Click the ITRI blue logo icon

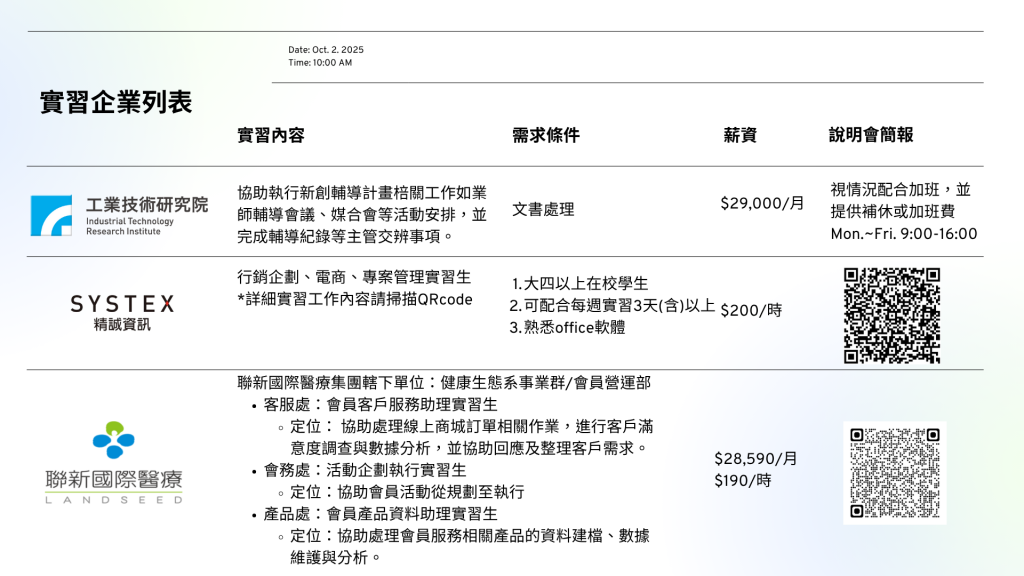(51, 215)
